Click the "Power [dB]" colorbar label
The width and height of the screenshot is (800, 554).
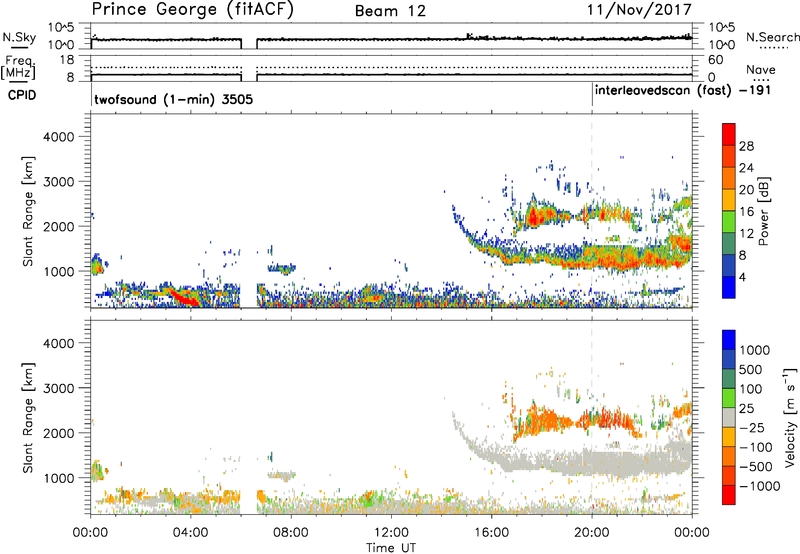[763, 211]
